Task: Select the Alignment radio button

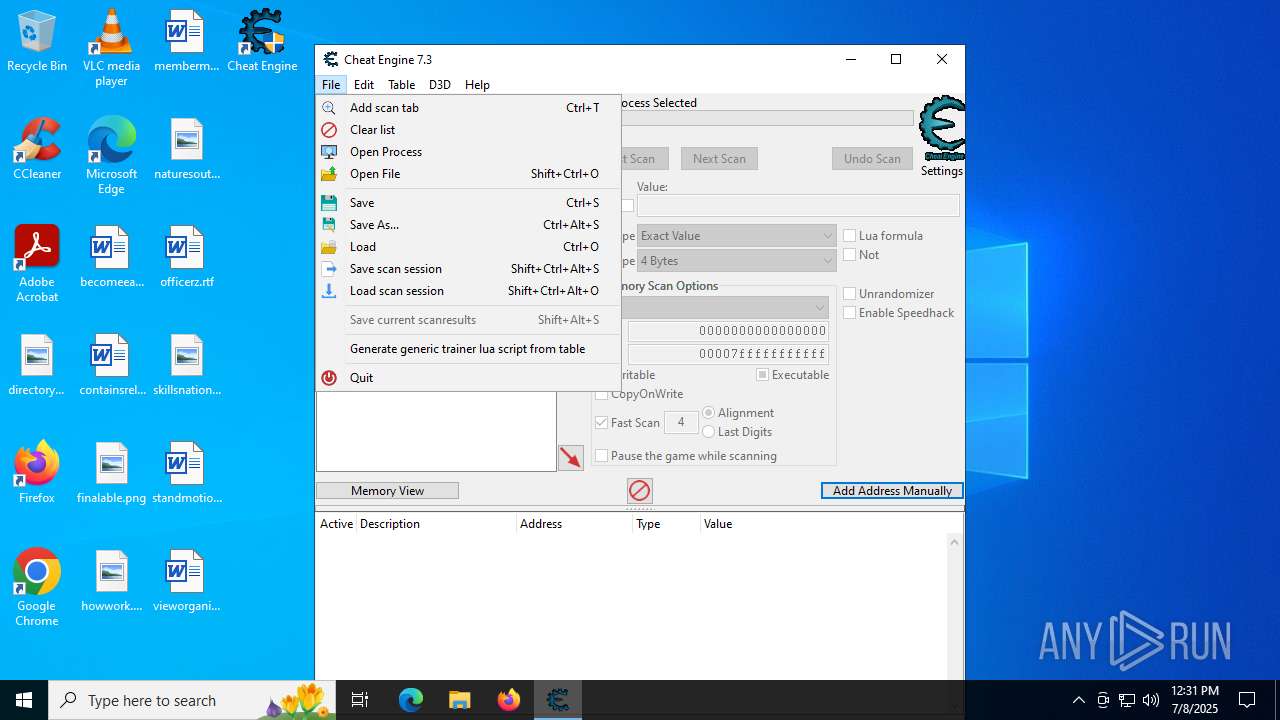Action: 709,413
